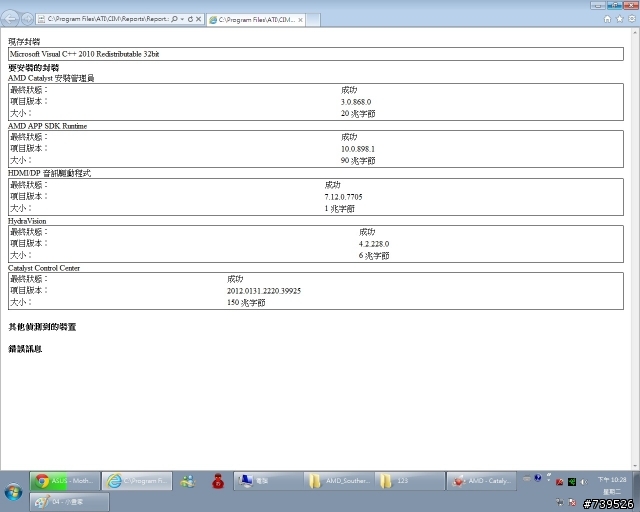
Task: Open the address bar dropdown arrow
Action: click(182, 19)
